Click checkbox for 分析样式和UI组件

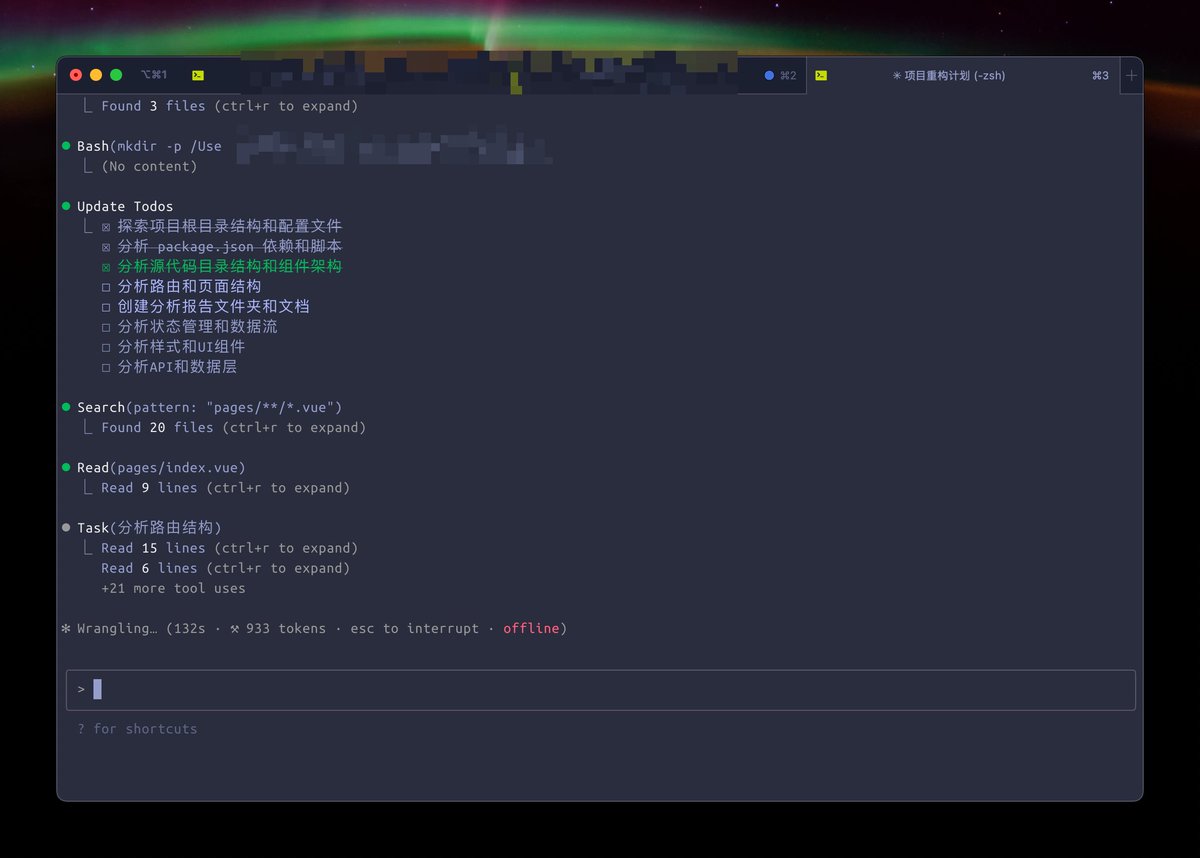106,347
